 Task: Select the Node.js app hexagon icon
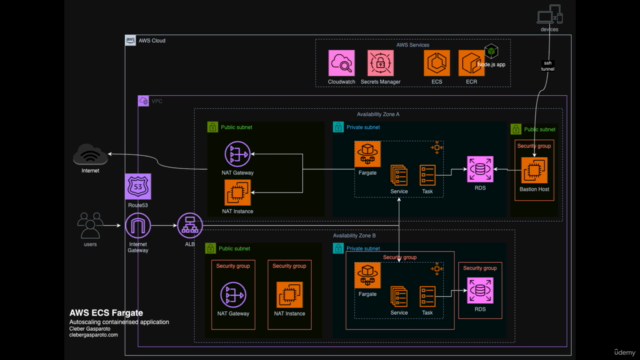(491, 52)
